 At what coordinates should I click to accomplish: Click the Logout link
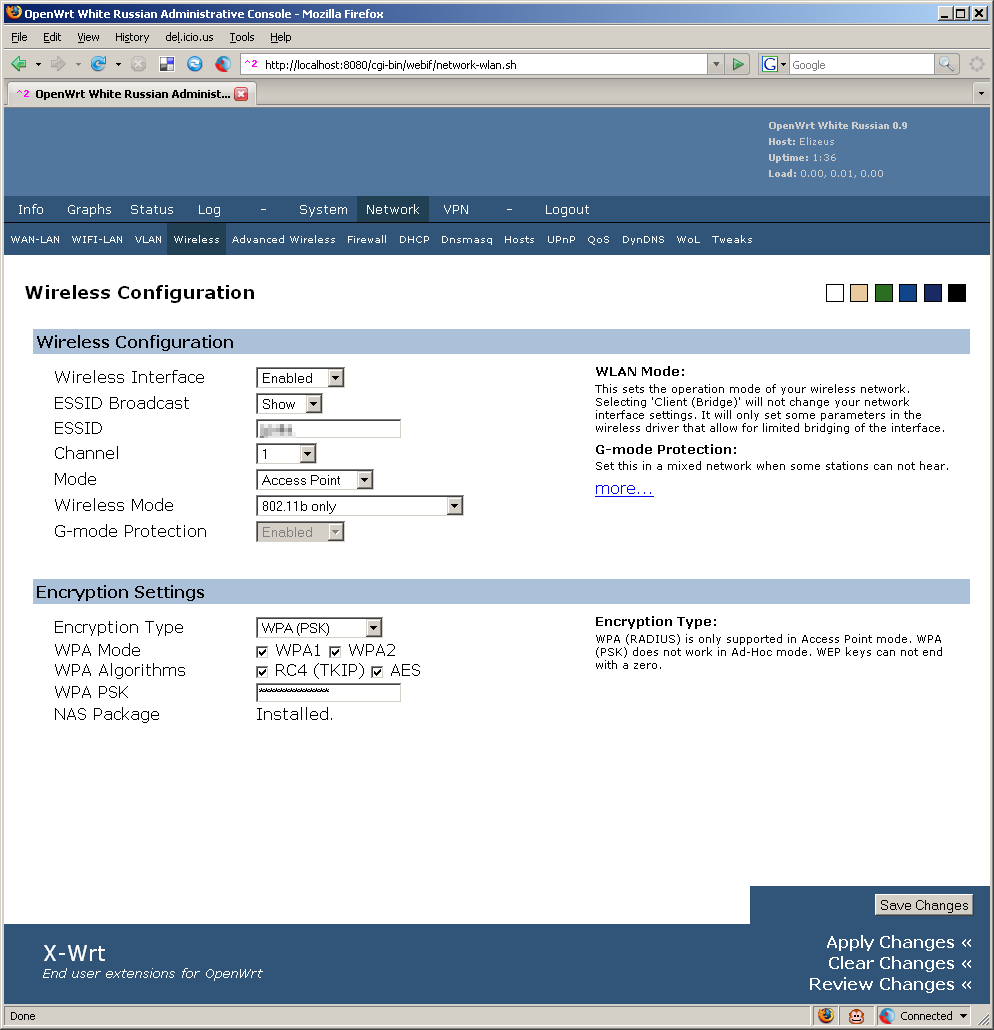(567, 210)
